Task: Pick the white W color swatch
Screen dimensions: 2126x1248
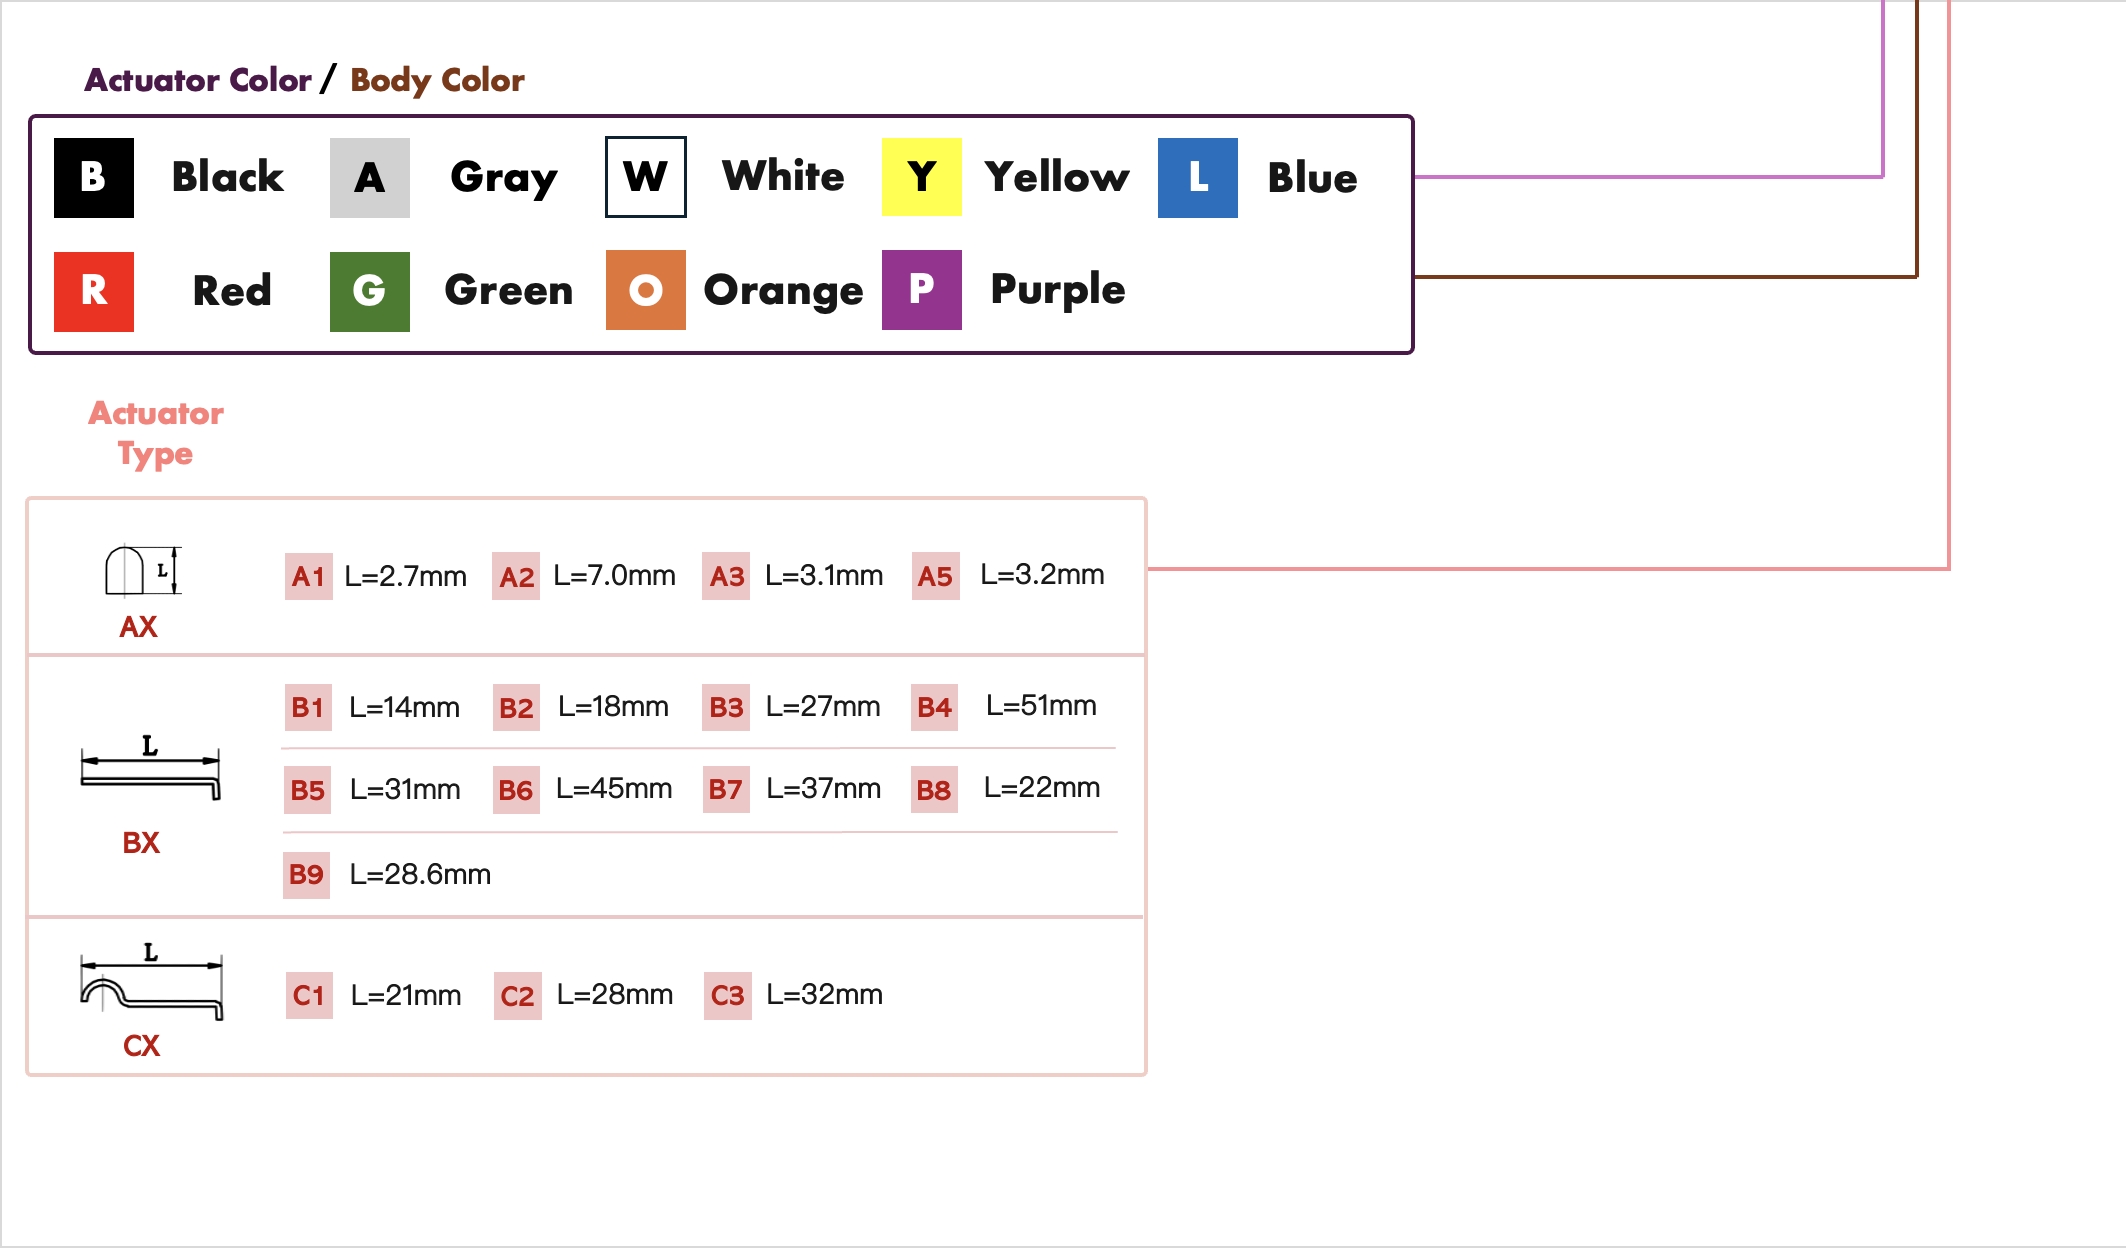Action: 646,177
